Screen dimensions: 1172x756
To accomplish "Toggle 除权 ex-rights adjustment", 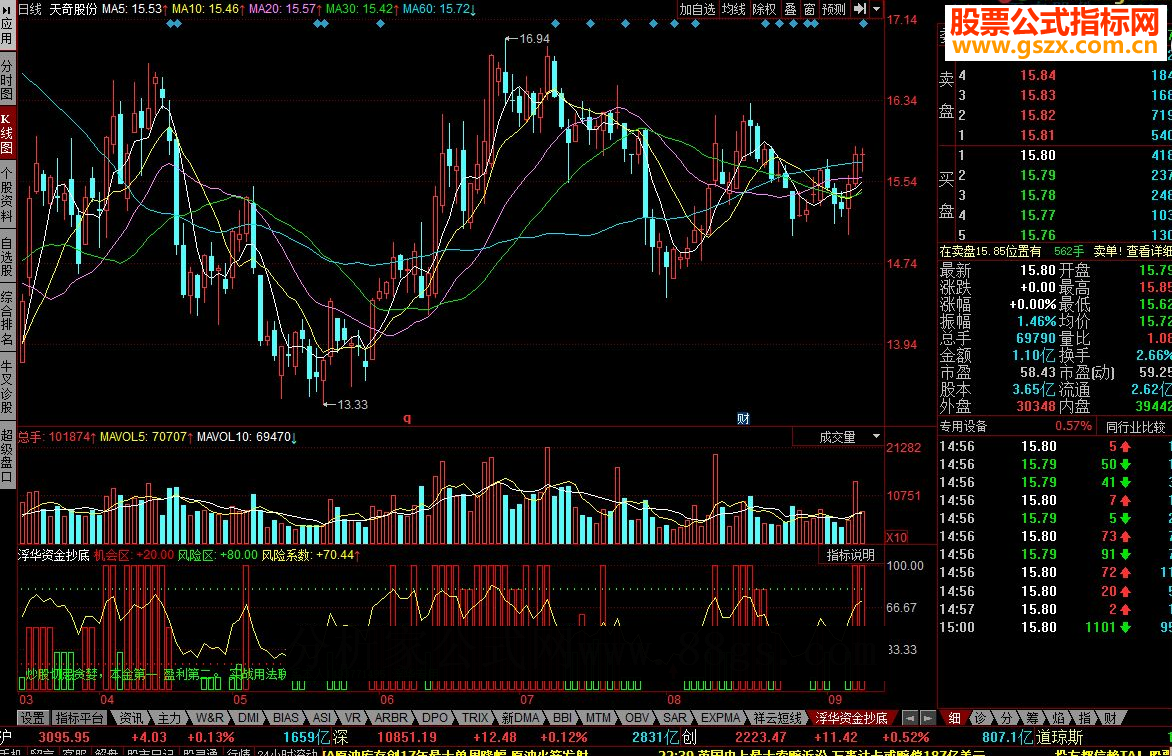I will click(x=764, y=9).
